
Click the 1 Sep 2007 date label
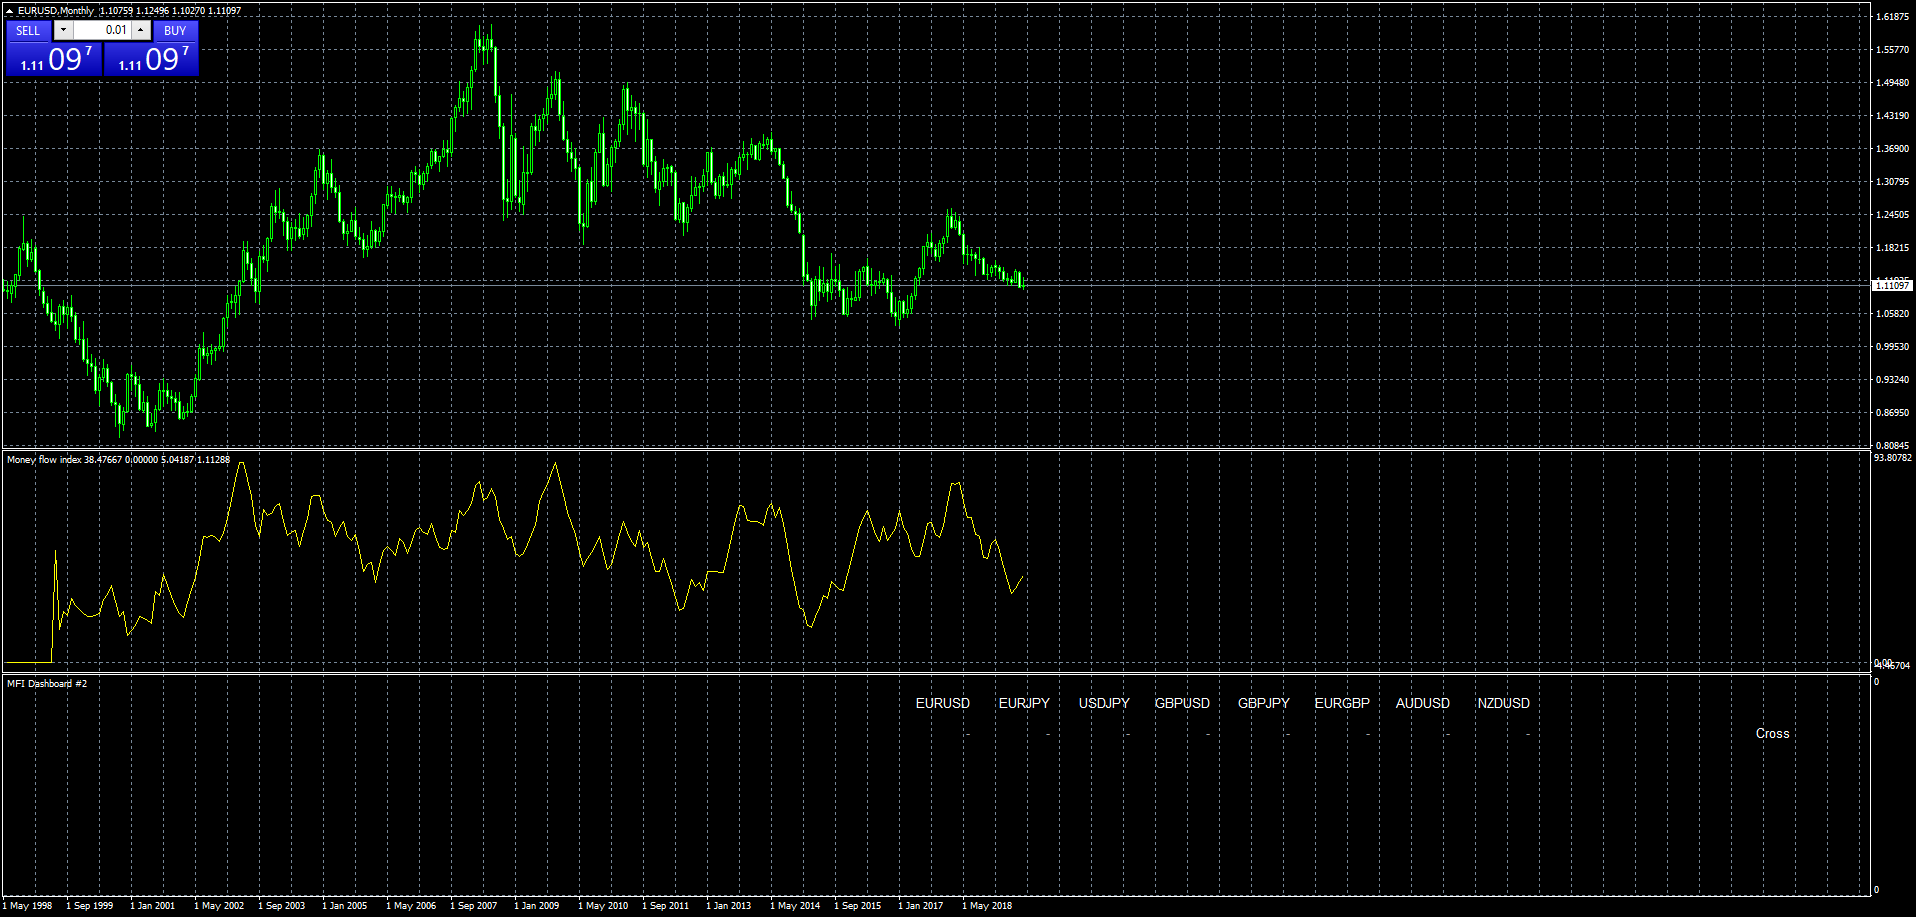(474, 906)
